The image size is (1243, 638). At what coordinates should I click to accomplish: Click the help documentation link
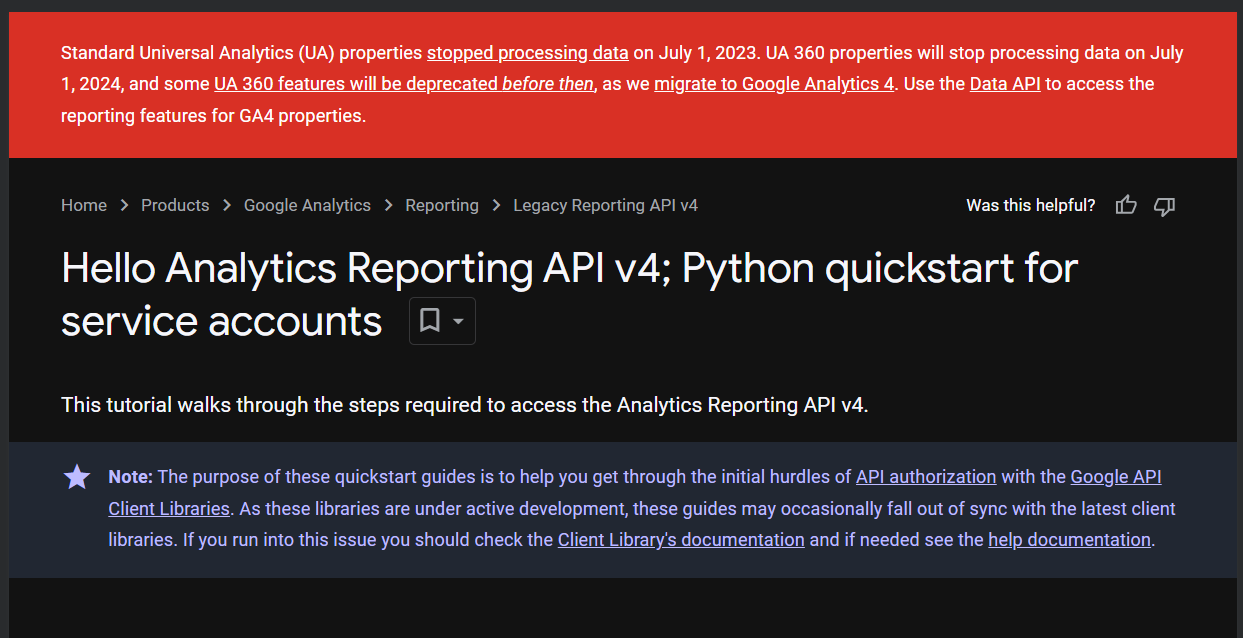tap(1069, 540)
